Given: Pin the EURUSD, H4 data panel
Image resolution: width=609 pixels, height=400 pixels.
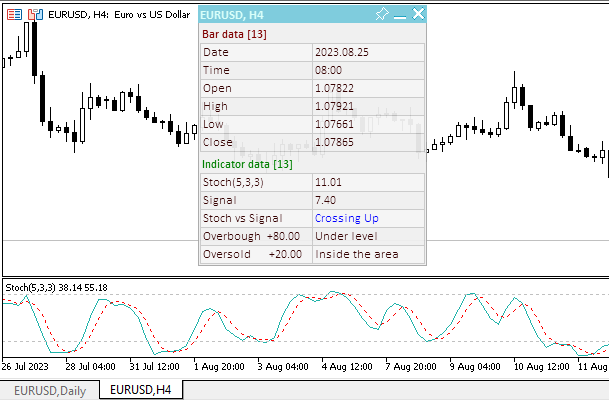Looking at the screenshot, I should click(x=382, y=14).
